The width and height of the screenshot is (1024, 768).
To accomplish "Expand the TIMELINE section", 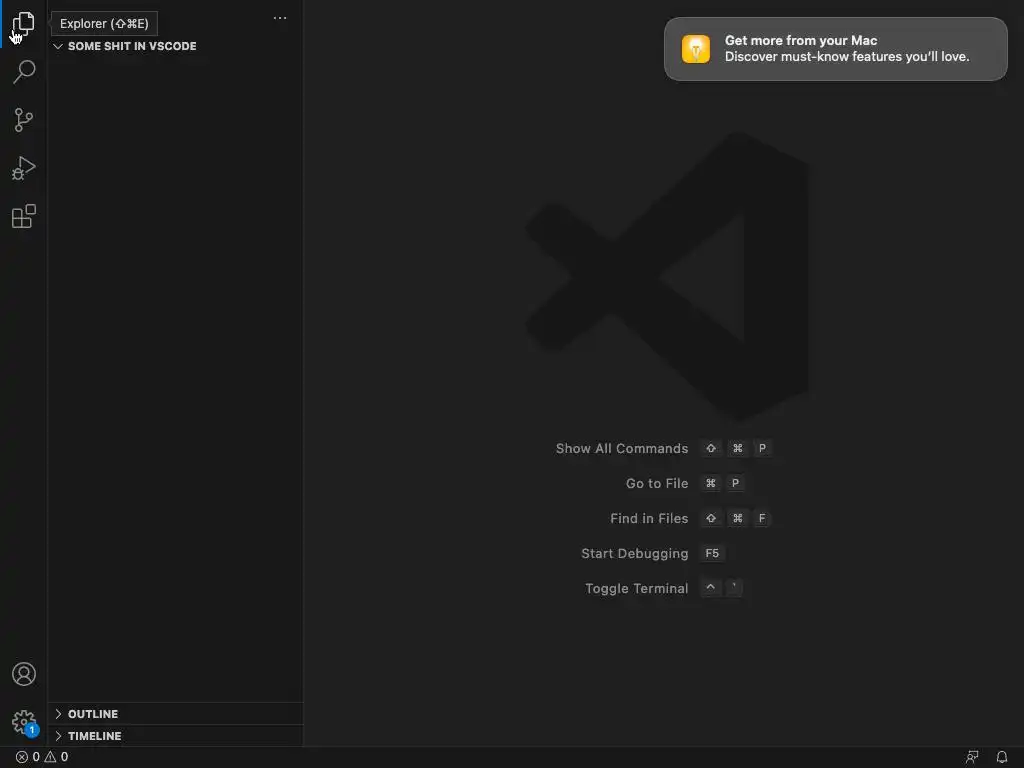I will 176,736.
